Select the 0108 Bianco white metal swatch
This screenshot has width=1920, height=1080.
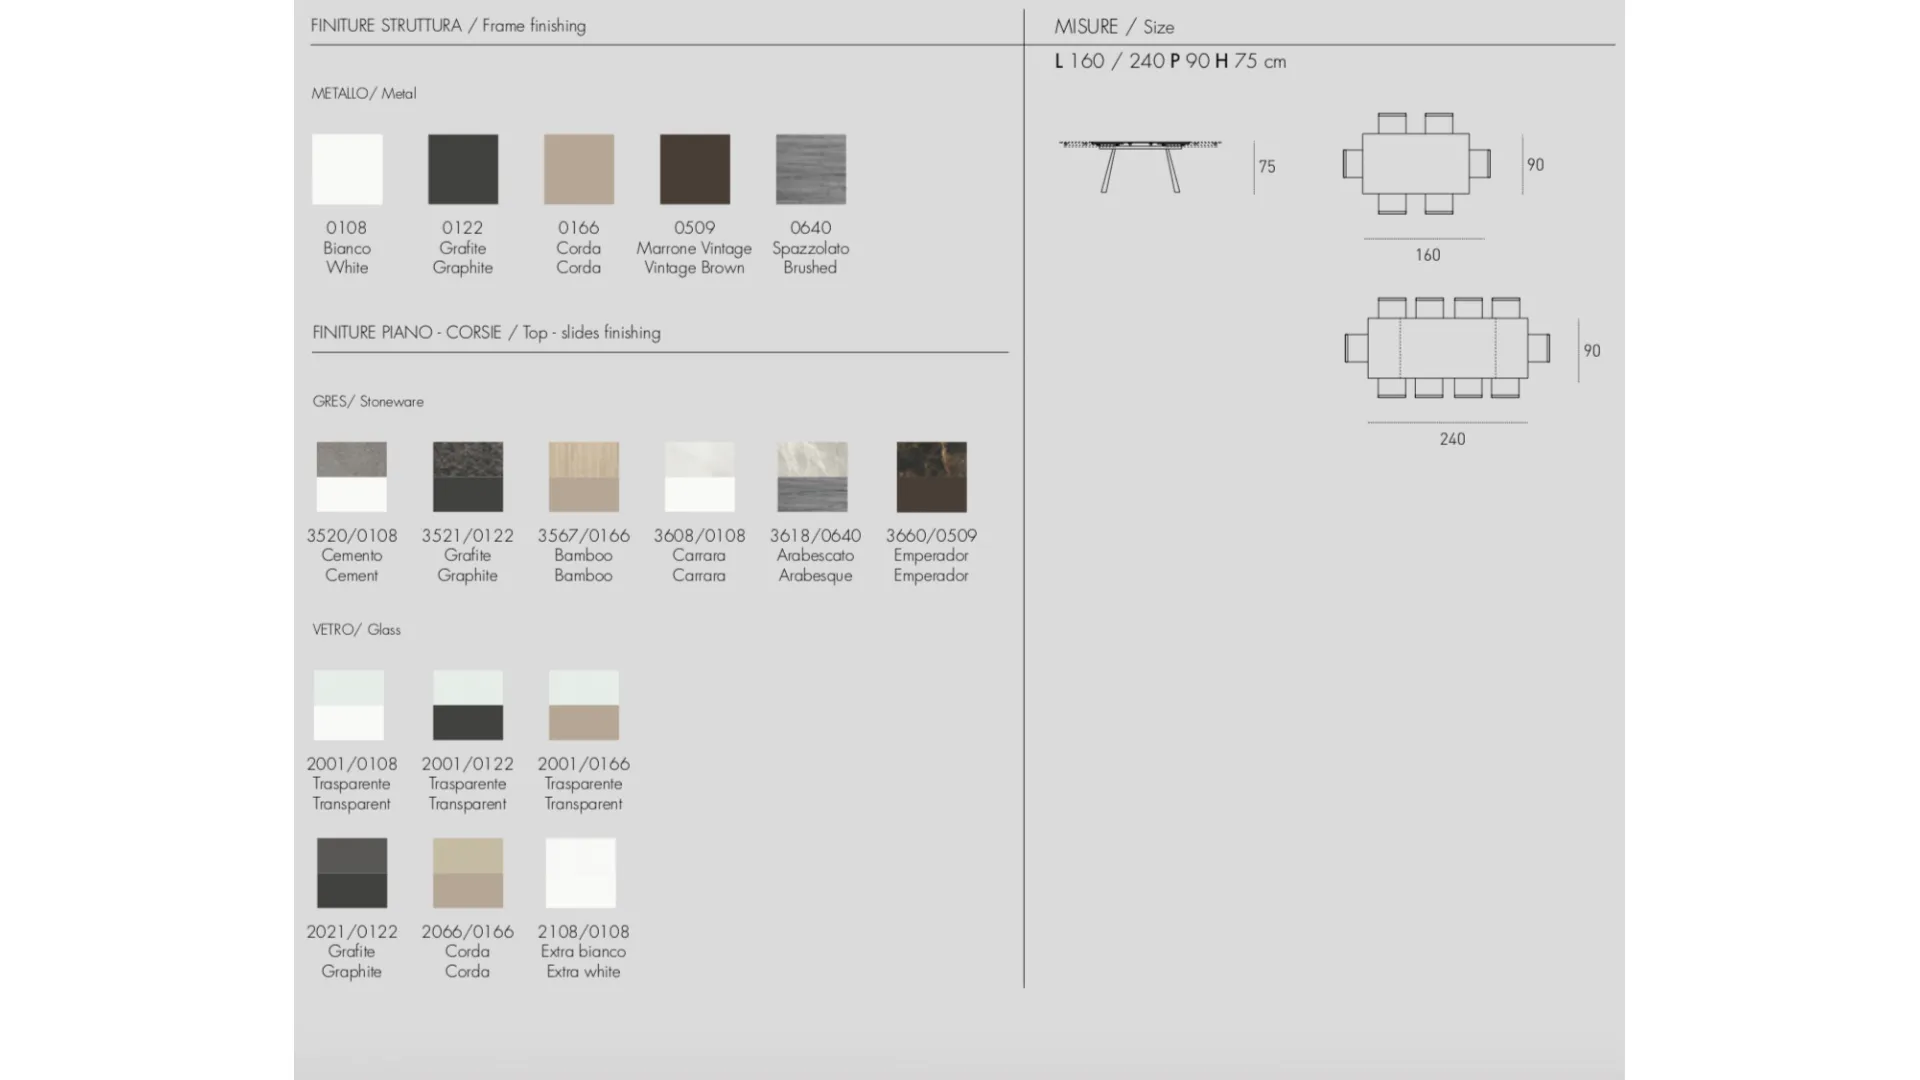pyautogui.click(x=347, y=169)
